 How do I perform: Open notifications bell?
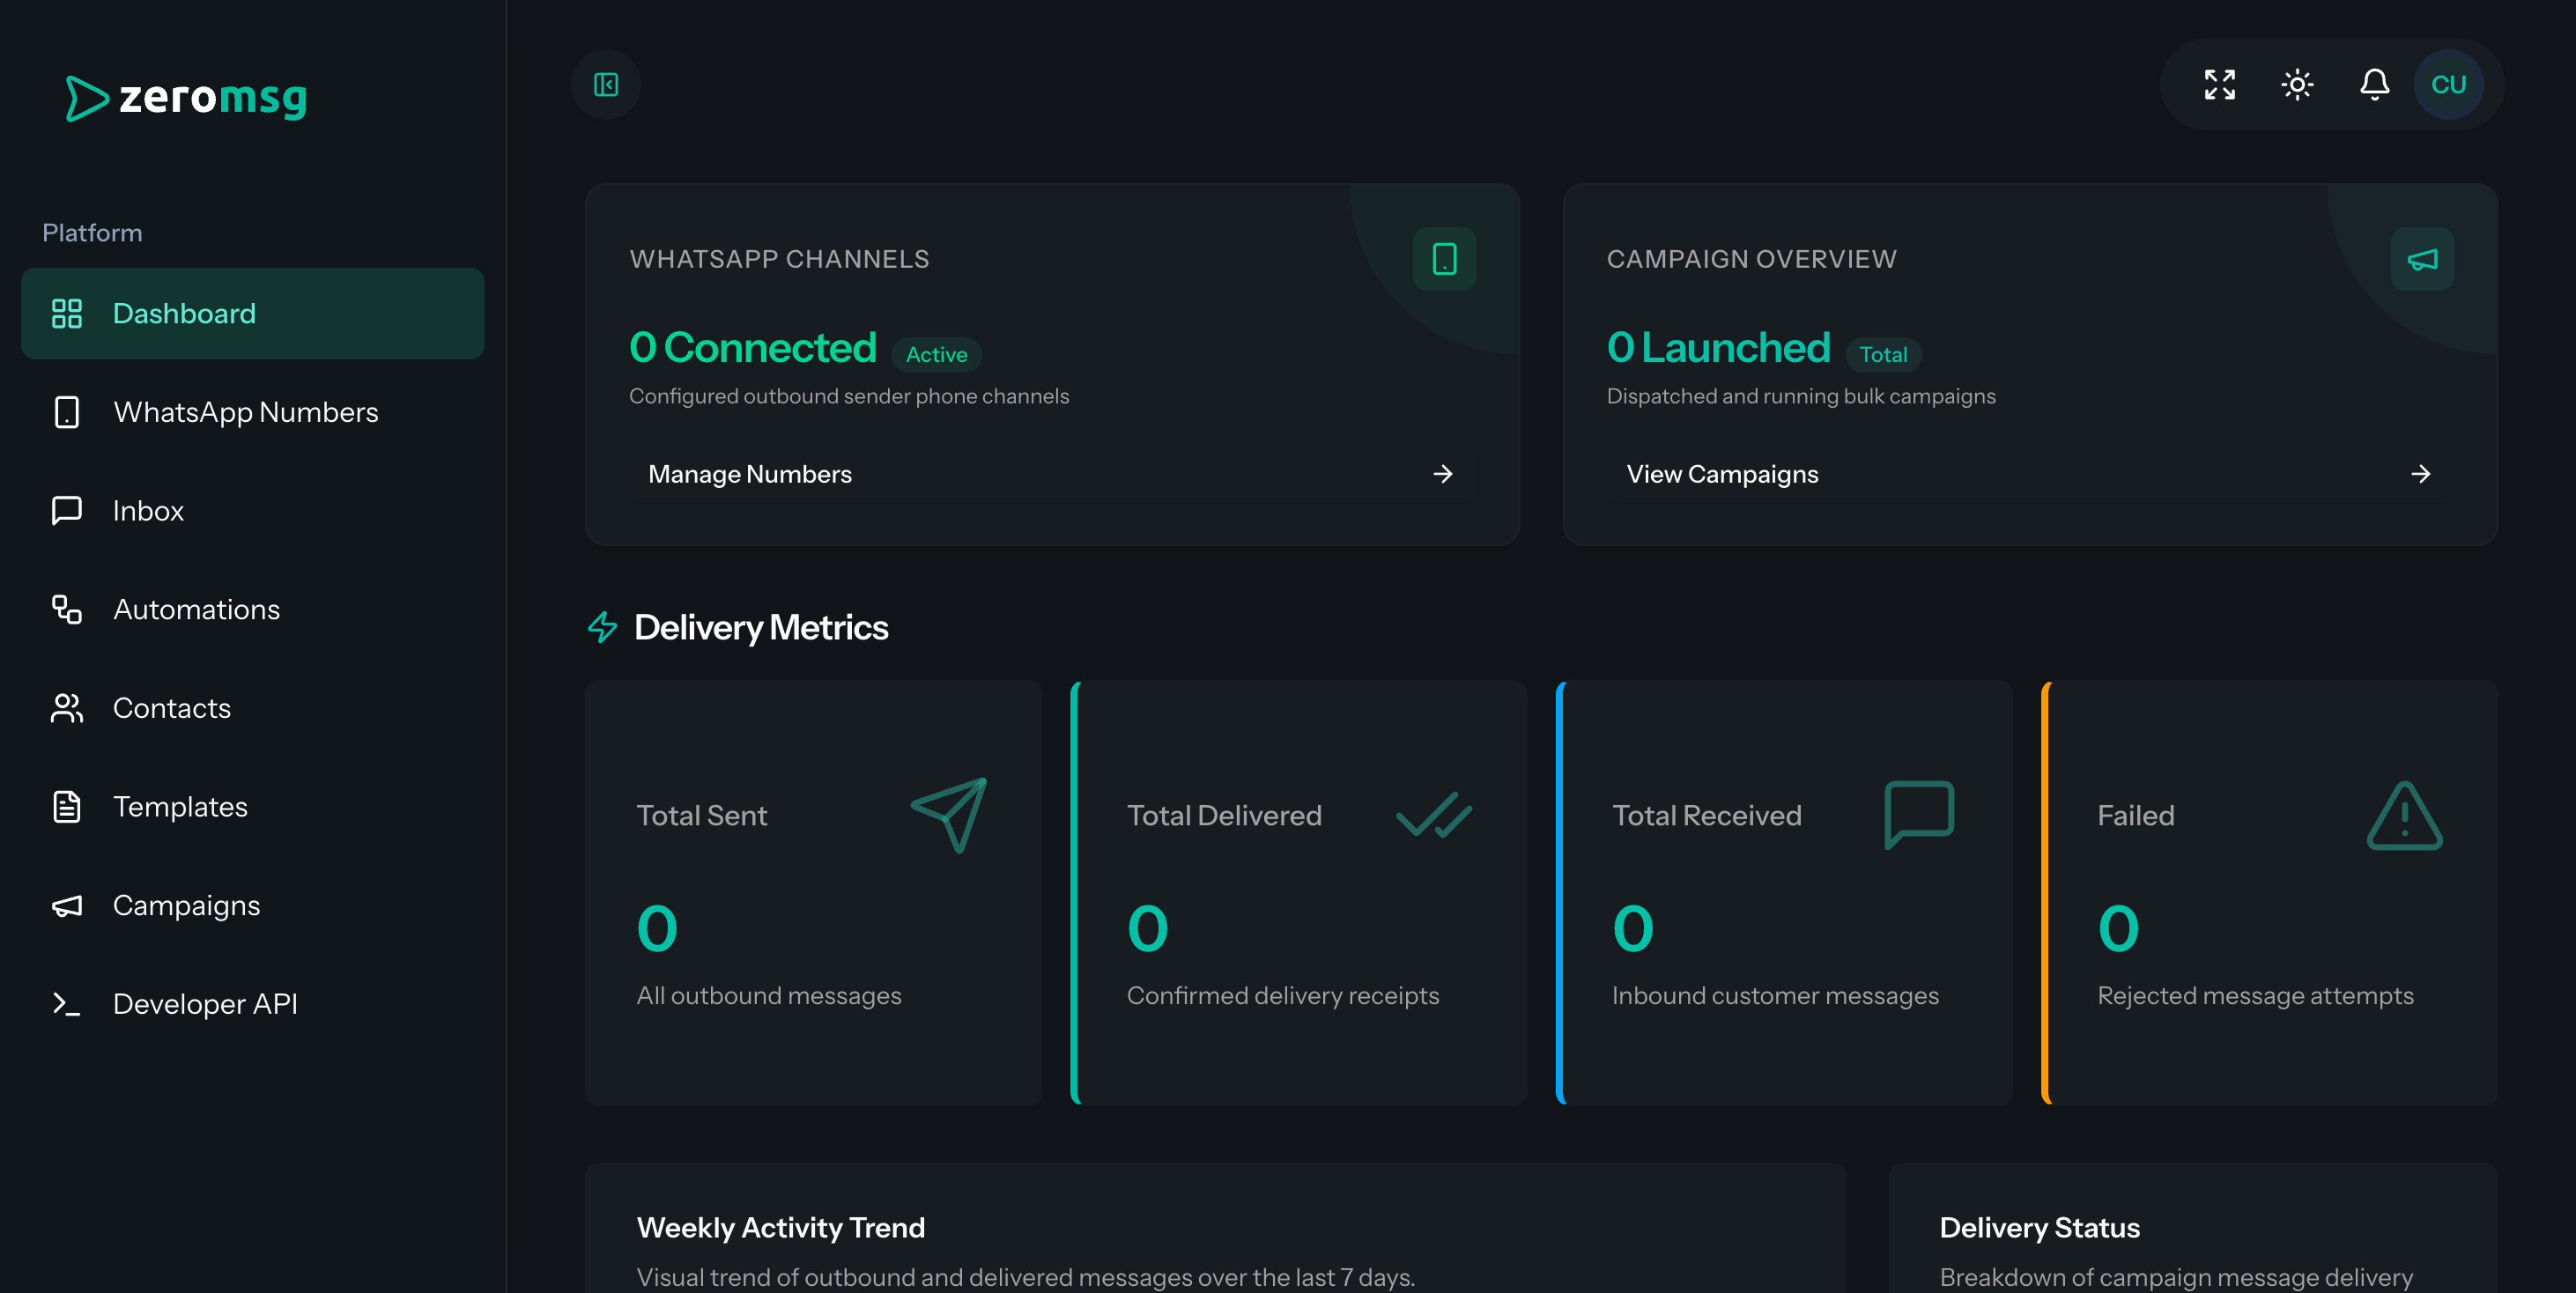click(x=2374, y=85)
